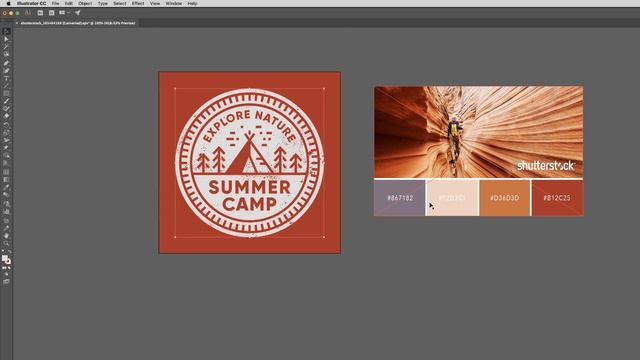Select the Paintbrush tool

[x=6, y=101]
